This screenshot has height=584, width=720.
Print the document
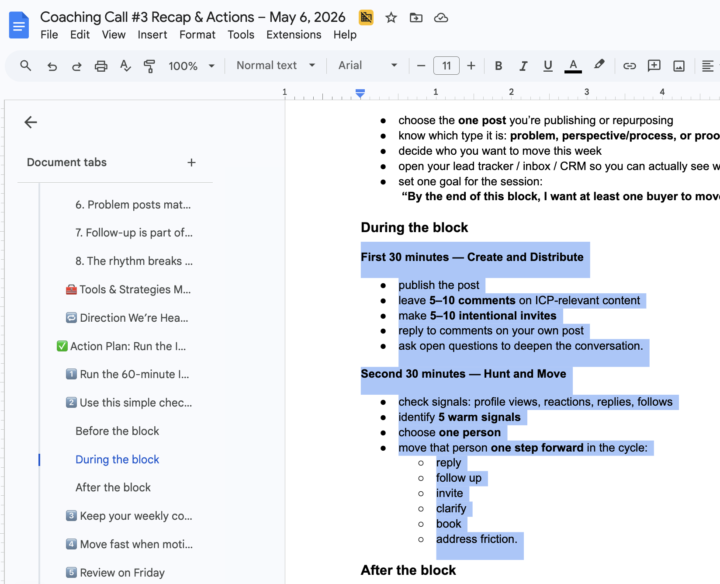click(x=101, y=66)
